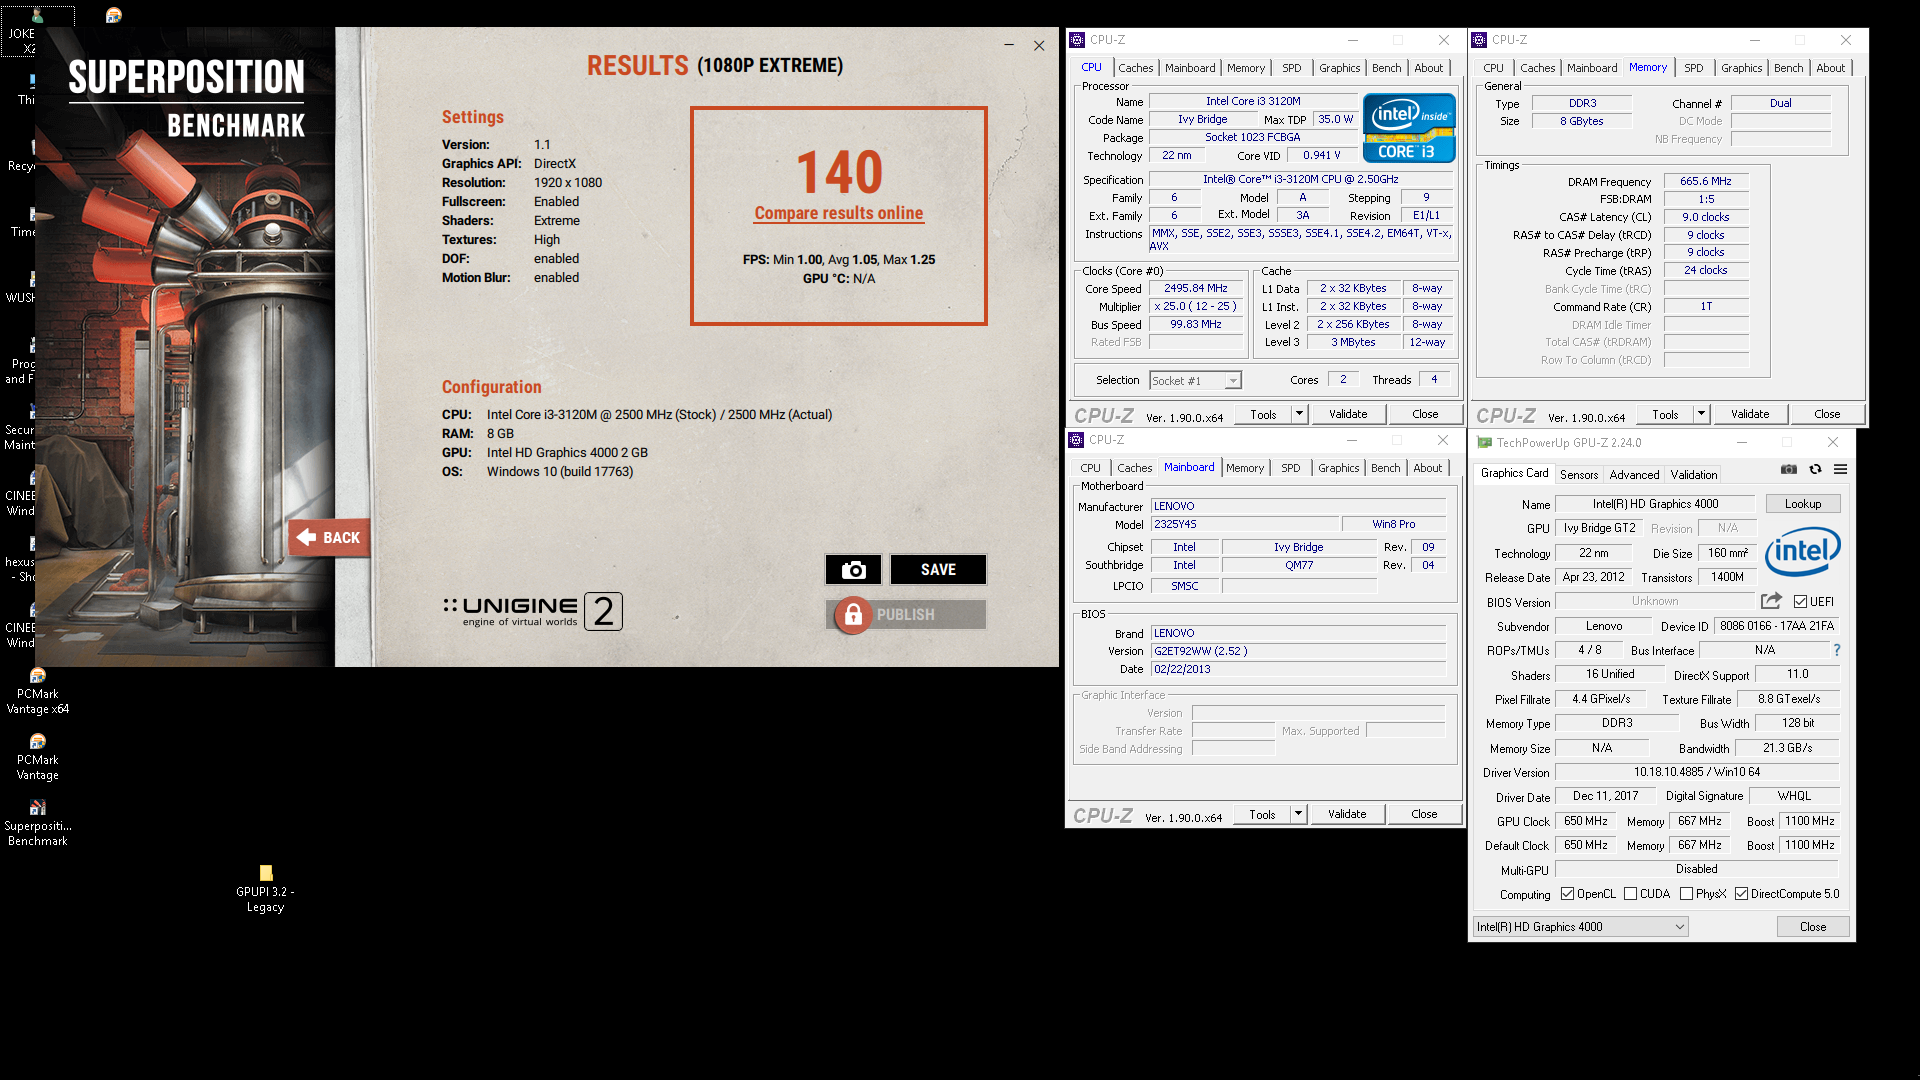Screen dimensions: 1920x1080
Task: Expand the Socket #1 selection dropdown
Action: click(x=1233, y=381)
